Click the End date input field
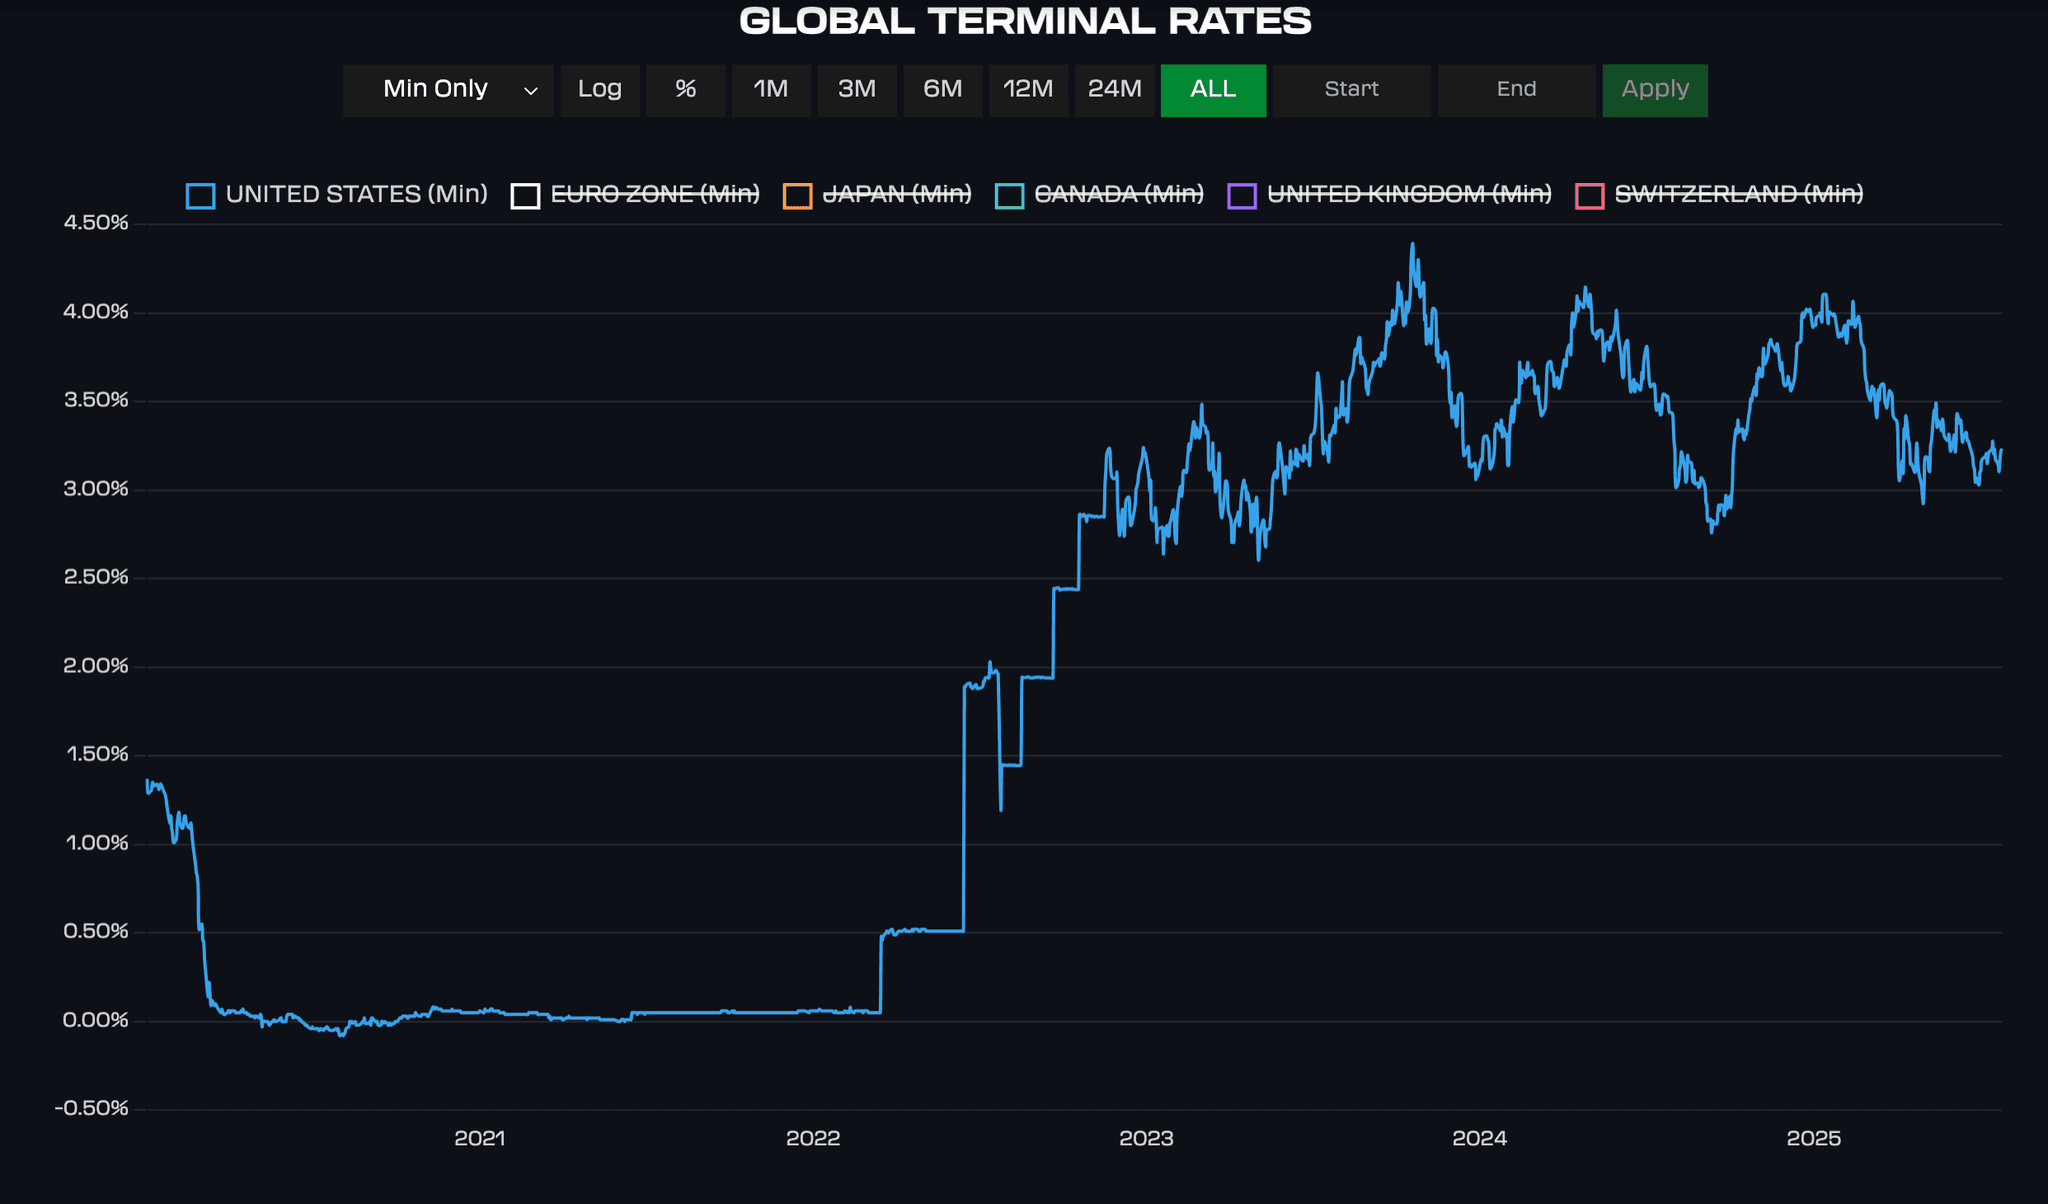Viewport: 2048px width, 1204px height. pyautogui.click(x=1516, y=90)
